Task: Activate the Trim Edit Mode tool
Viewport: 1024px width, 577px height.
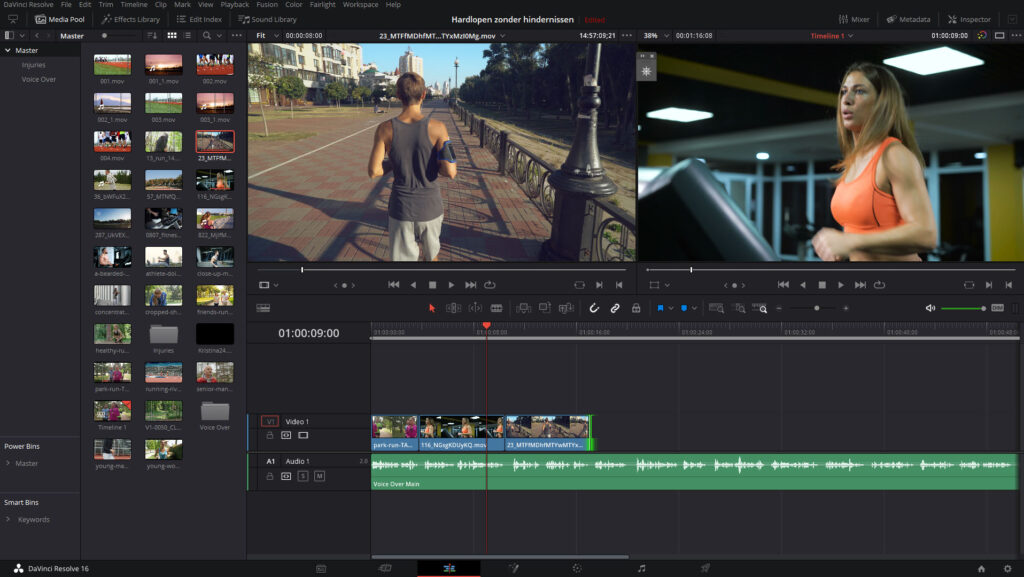Action: pyautogui.click(x=453, y=308)
